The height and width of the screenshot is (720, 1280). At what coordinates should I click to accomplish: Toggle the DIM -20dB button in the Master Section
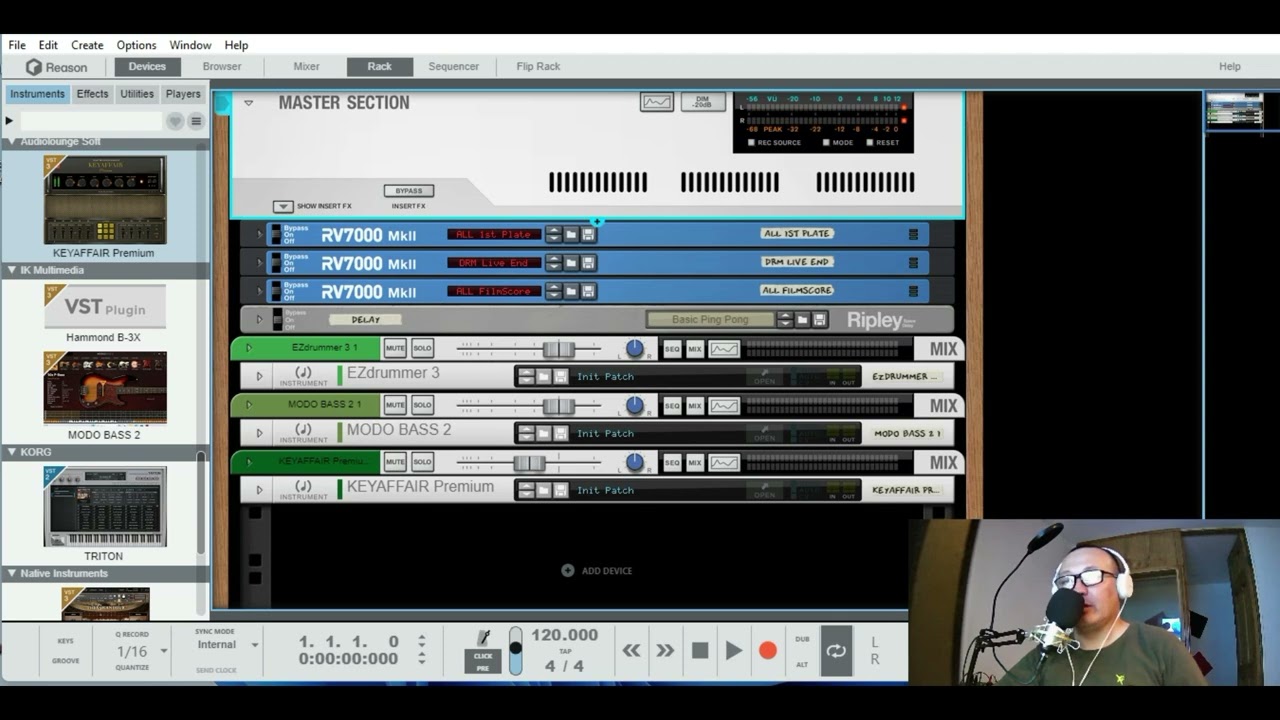(x=703, y=102)
